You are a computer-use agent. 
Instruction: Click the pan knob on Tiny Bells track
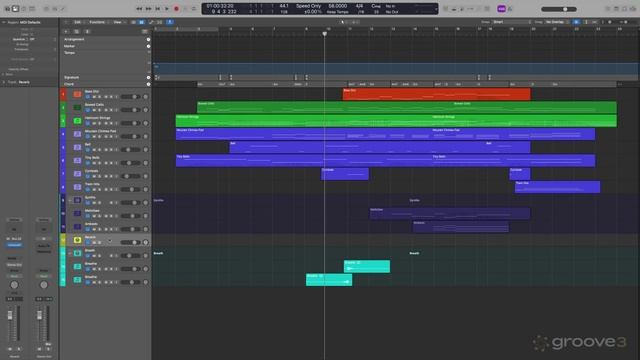[x=145, y=163]
